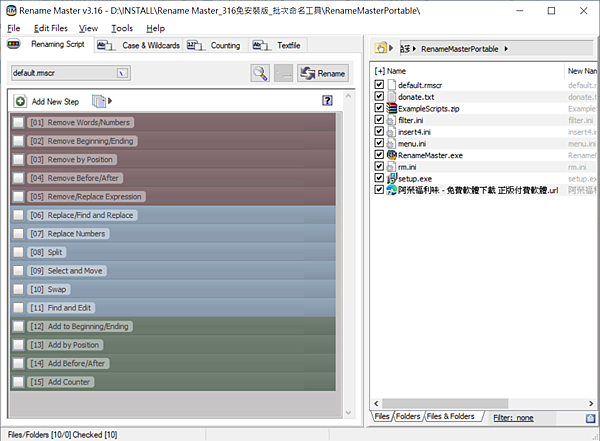Expand the arrow before RenameMasterPortable path
The image size is (600, 441).
(414, 49)
